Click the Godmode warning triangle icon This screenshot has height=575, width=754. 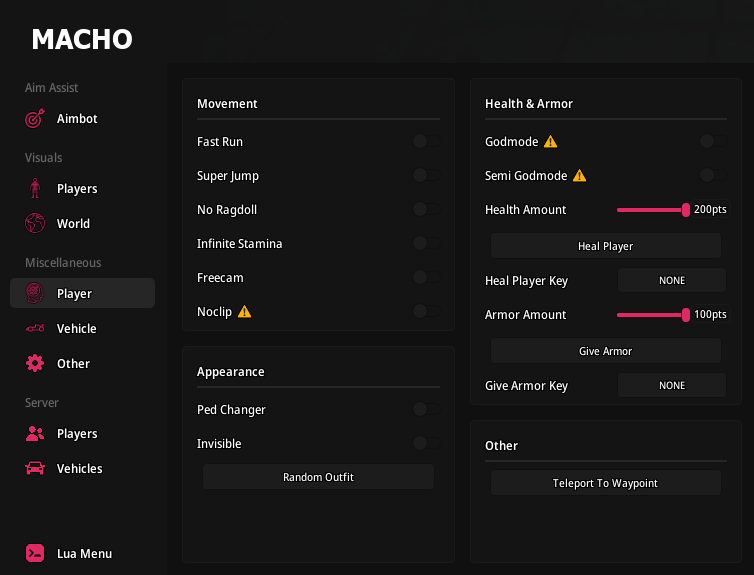pyautogui.click(x=549, y=142)
